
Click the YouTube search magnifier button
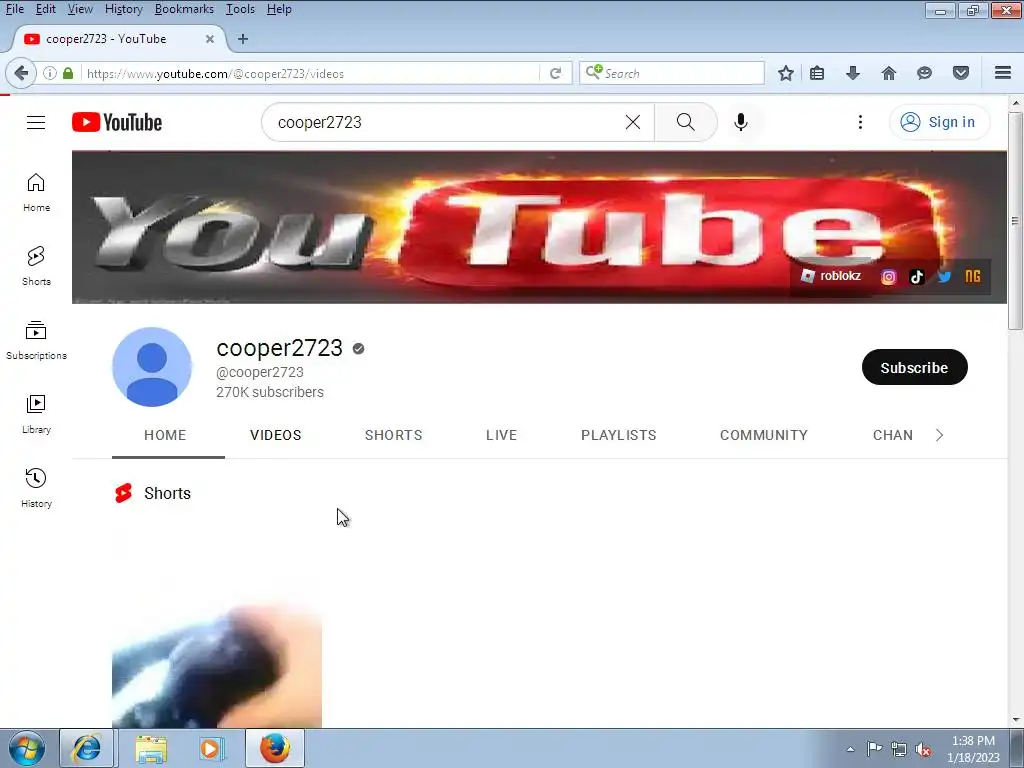(686, 122)
